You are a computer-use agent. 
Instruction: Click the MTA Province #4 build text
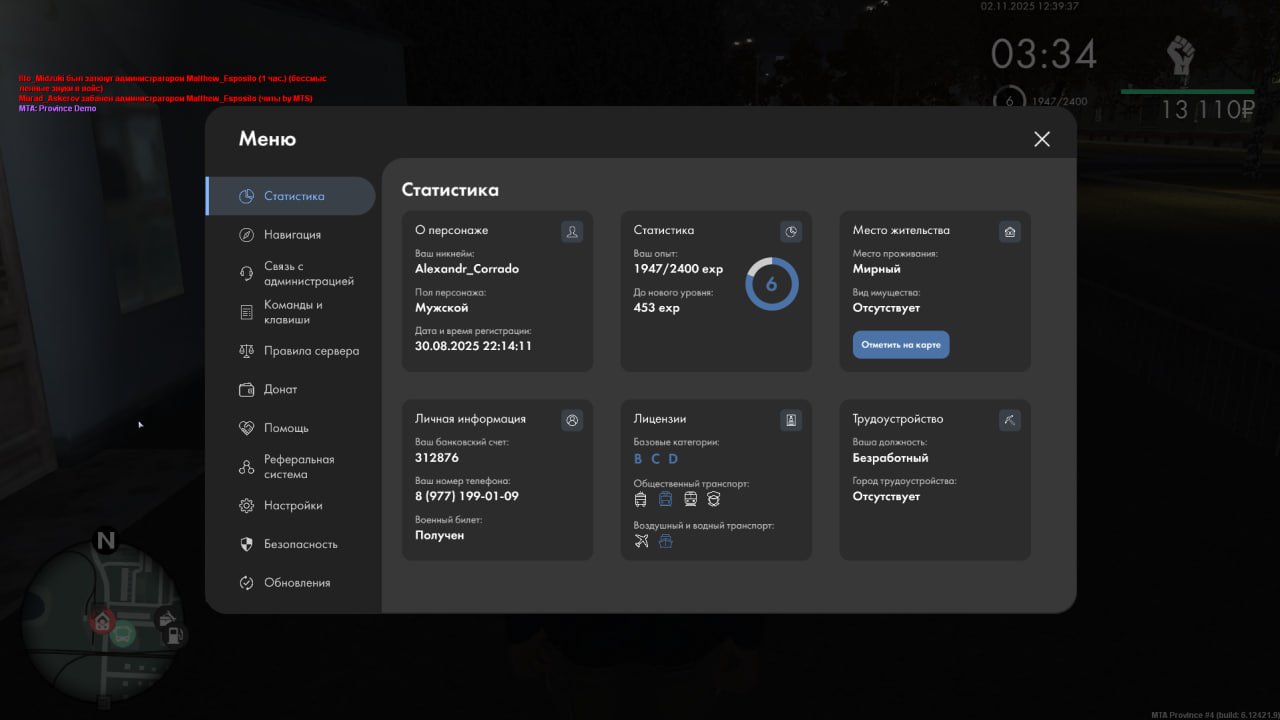pos(1215,715)
